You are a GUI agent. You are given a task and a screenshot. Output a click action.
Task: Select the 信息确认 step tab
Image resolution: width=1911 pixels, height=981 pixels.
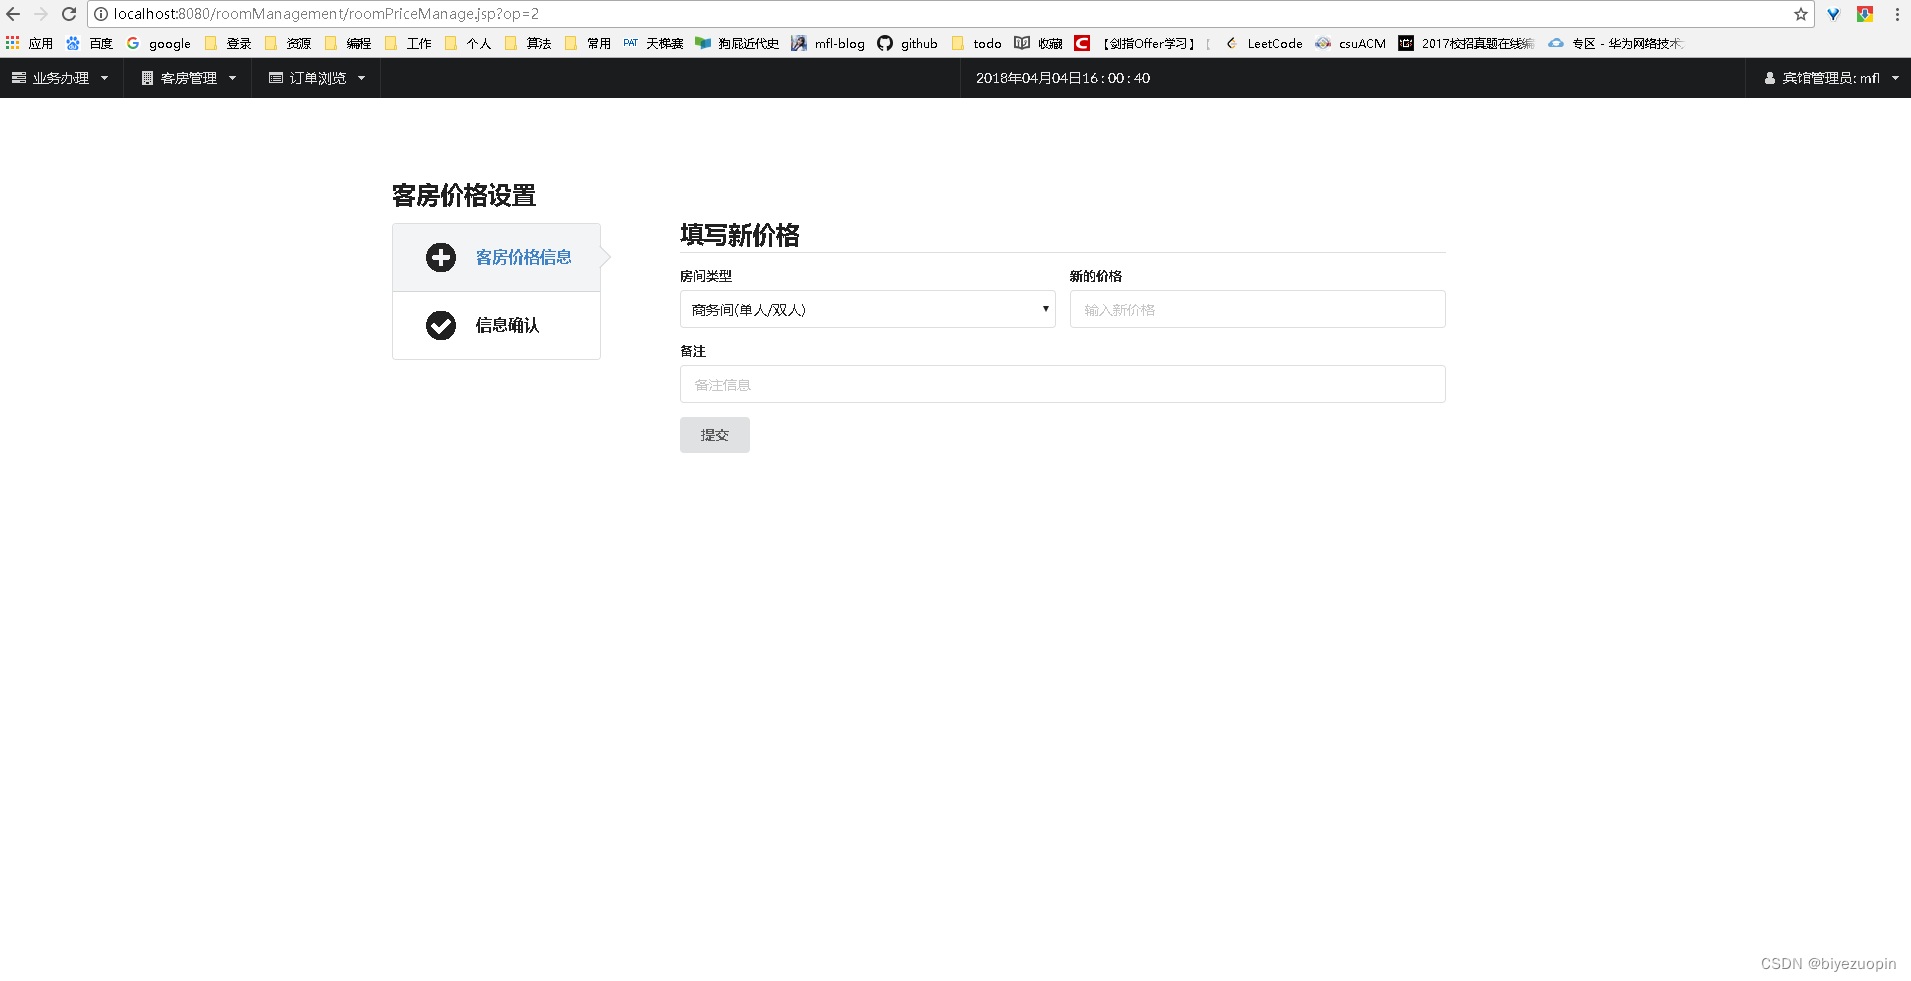496,325
